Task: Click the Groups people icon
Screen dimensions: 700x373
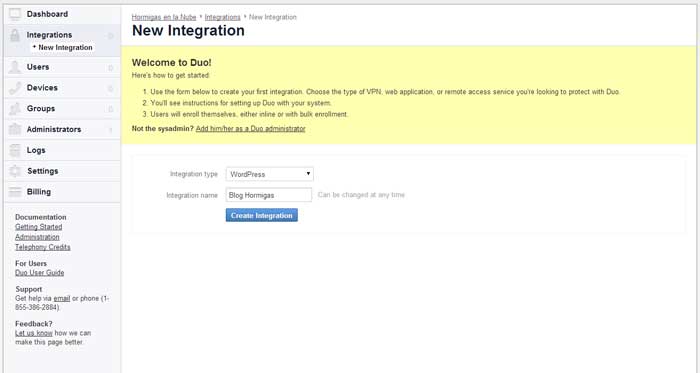Action: [x=15, y=108]
